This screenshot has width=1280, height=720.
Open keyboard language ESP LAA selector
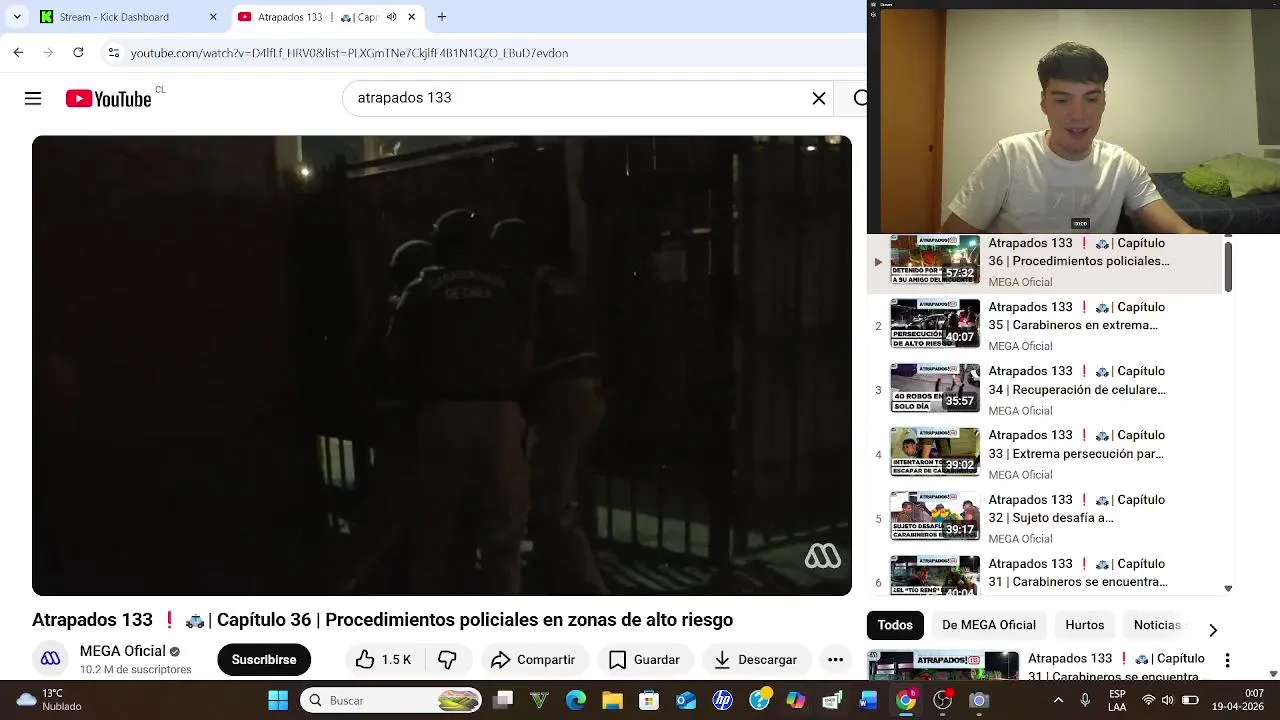1117,700
